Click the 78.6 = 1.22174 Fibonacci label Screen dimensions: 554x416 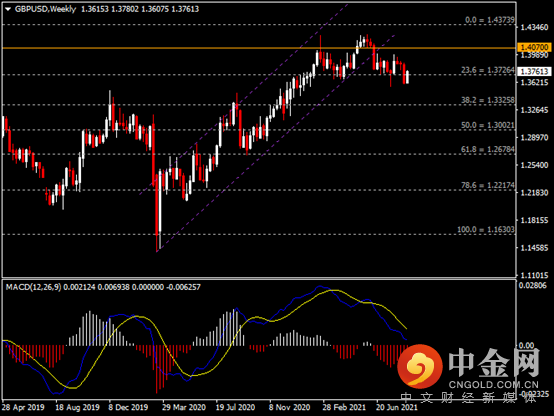tap(488, 186)
